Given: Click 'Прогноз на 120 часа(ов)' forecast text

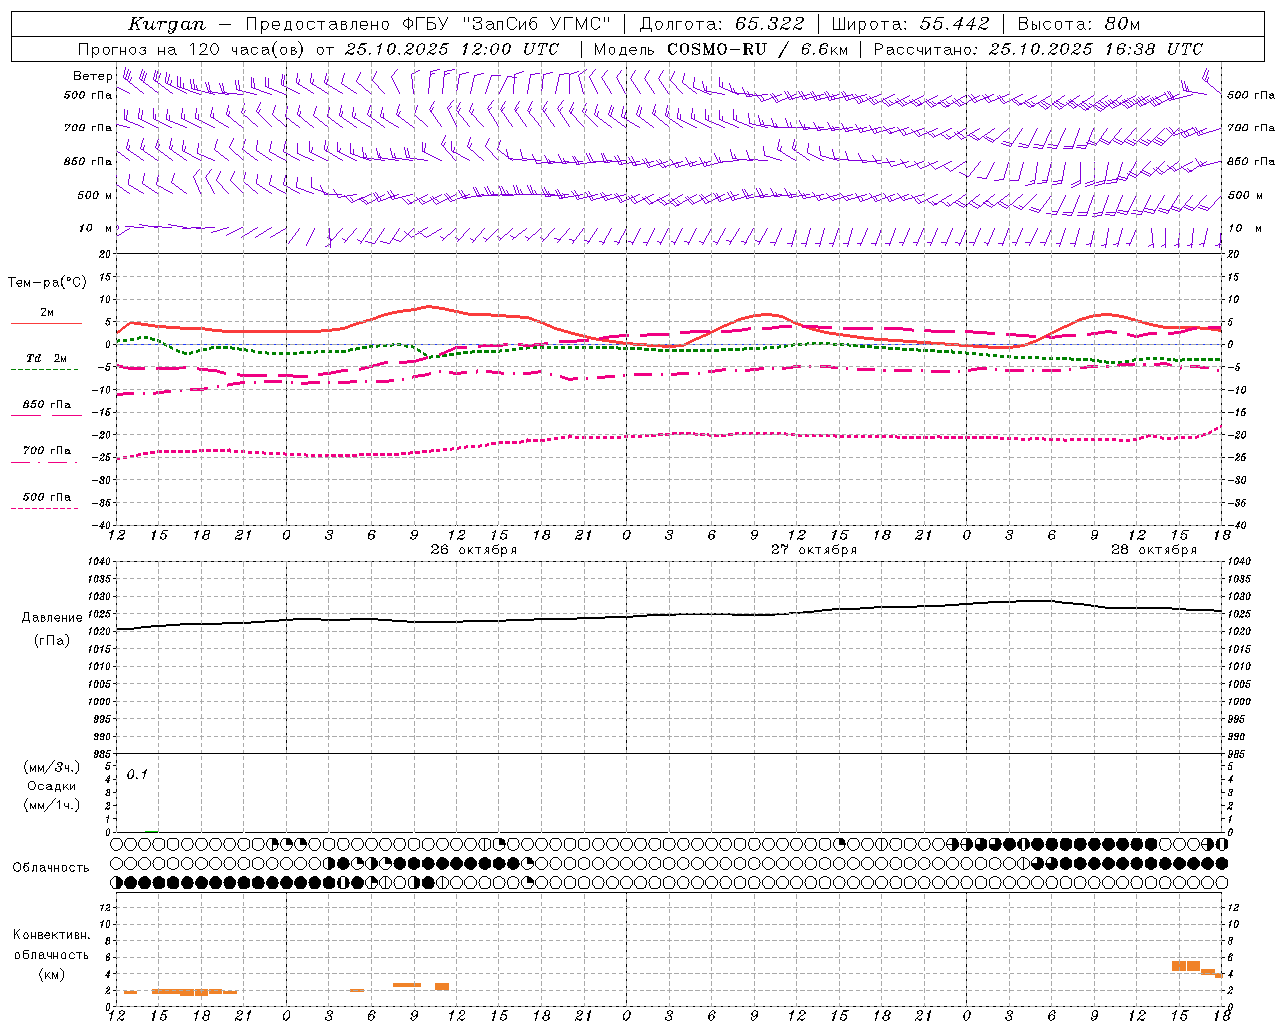Looking at the screenshot, I should point(192,49).
